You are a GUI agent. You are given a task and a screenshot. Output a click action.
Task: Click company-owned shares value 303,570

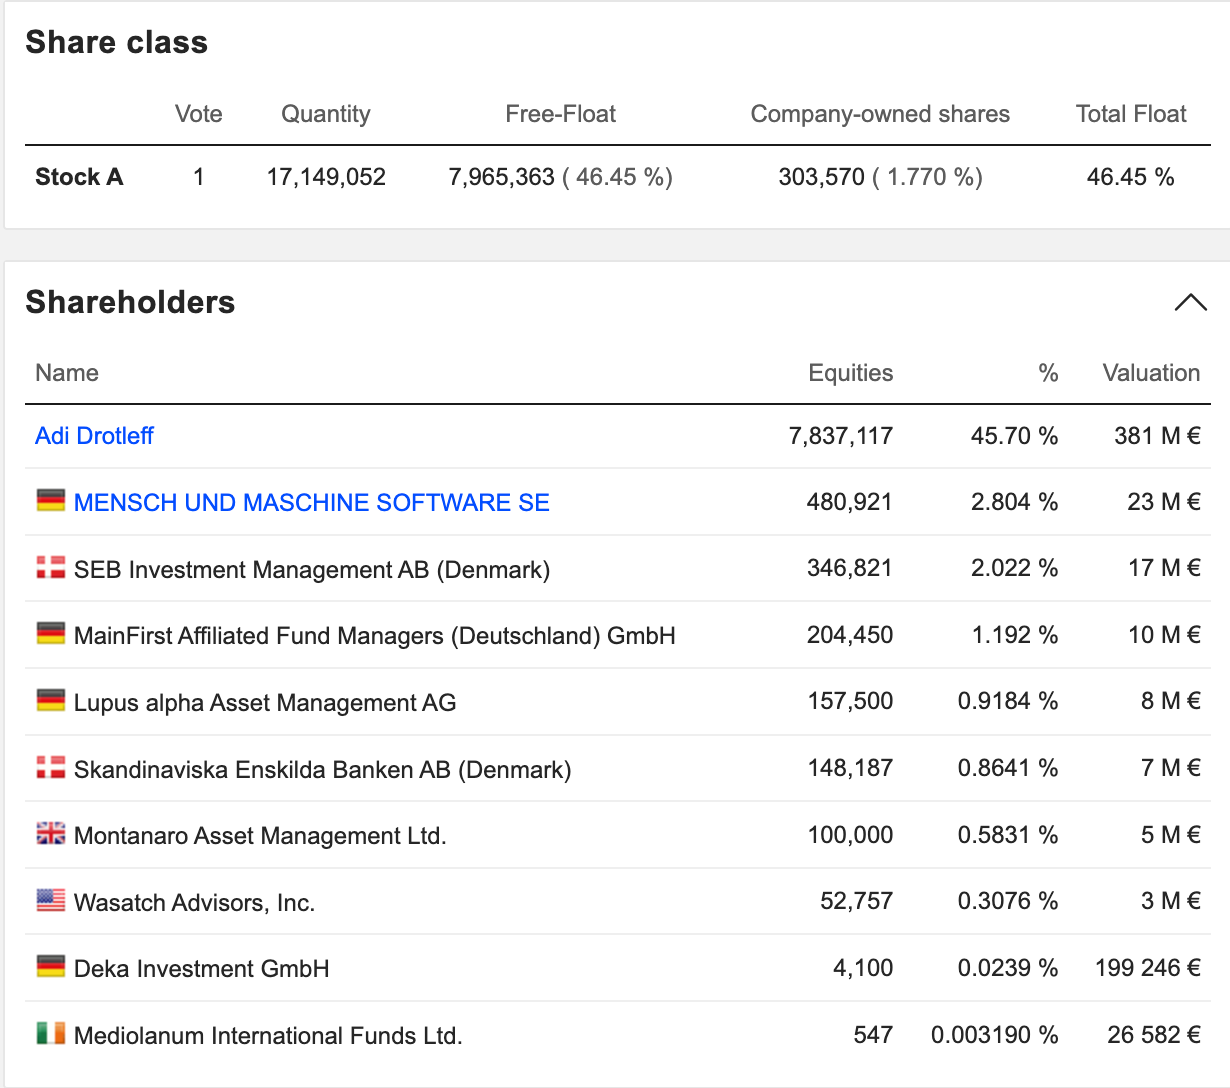click(821, 177)
